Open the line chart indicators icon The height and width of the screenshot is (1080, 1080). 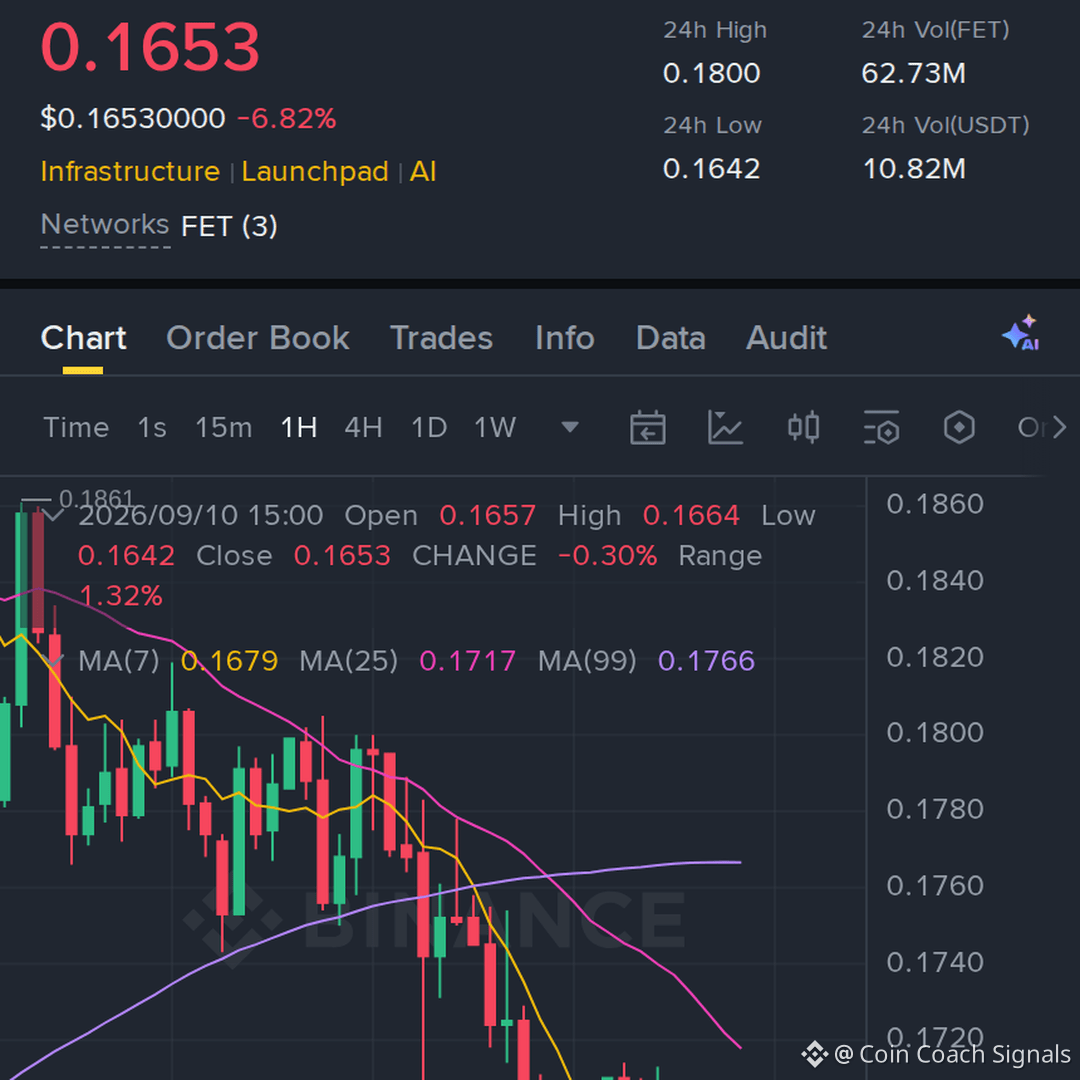tap(725, 428)
